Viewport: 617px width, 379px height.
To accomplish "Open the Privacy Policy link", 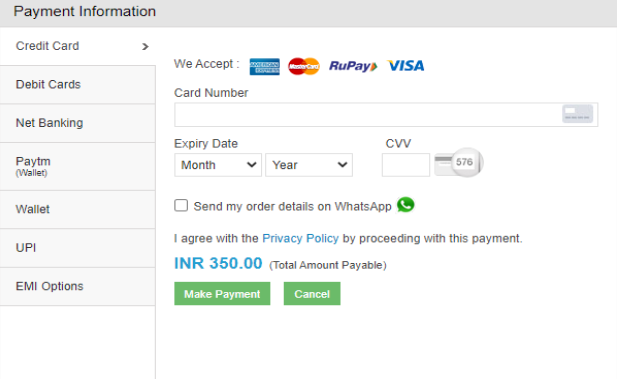I will tap(300, 238).
